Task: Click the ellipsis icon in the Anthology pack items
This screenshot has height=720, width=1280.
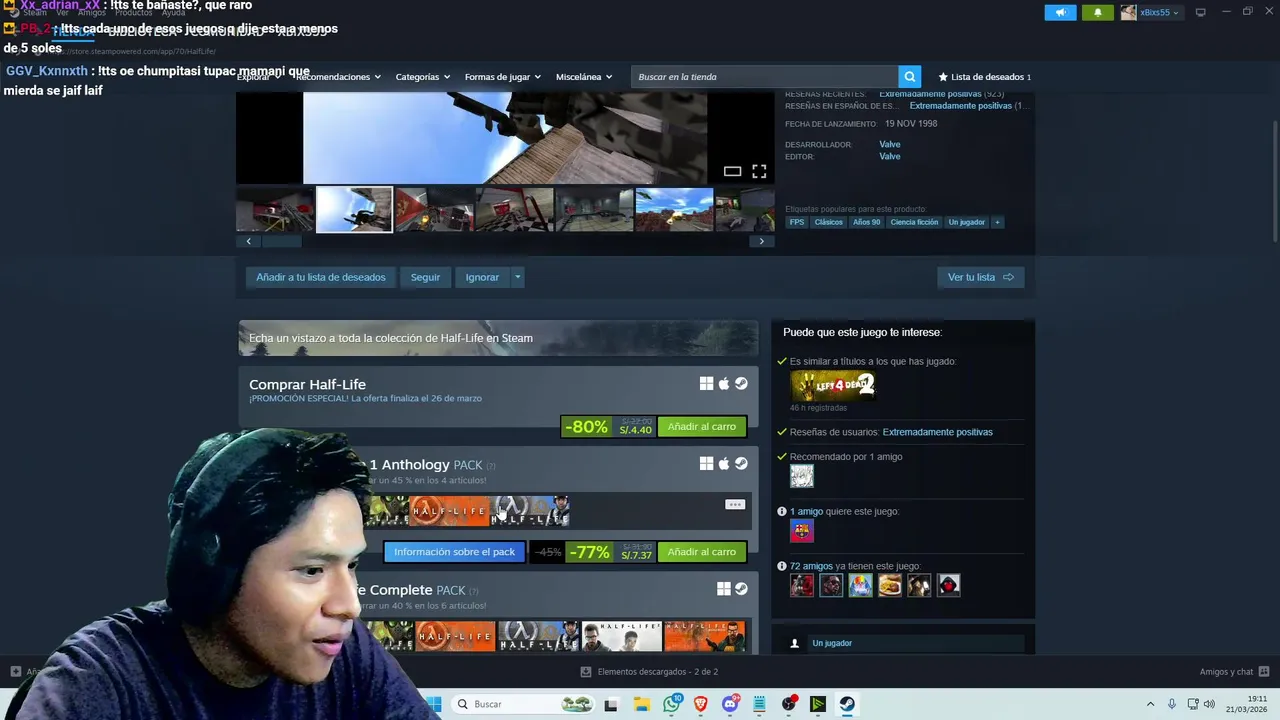Action: tap(735, 504)
